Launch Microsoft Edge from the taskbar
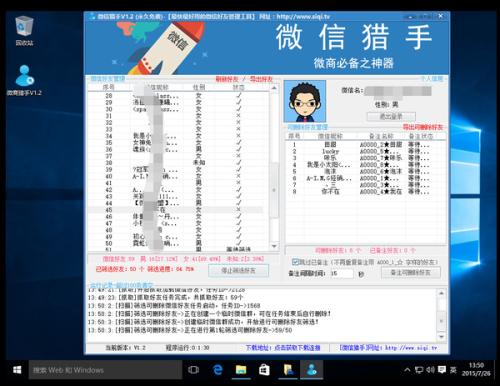 pyautogui.click(x=218, y=370)
